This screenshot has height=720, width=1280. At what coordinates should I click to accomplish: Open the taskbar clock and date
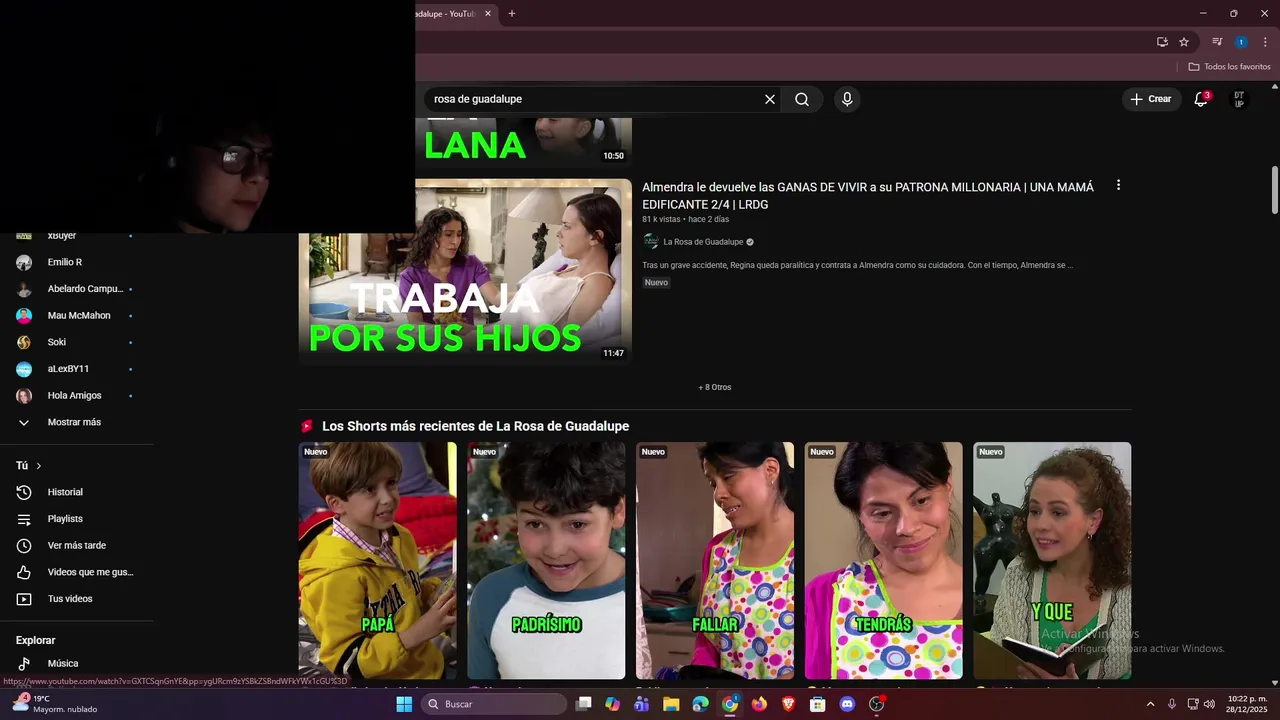(1247, 704)
